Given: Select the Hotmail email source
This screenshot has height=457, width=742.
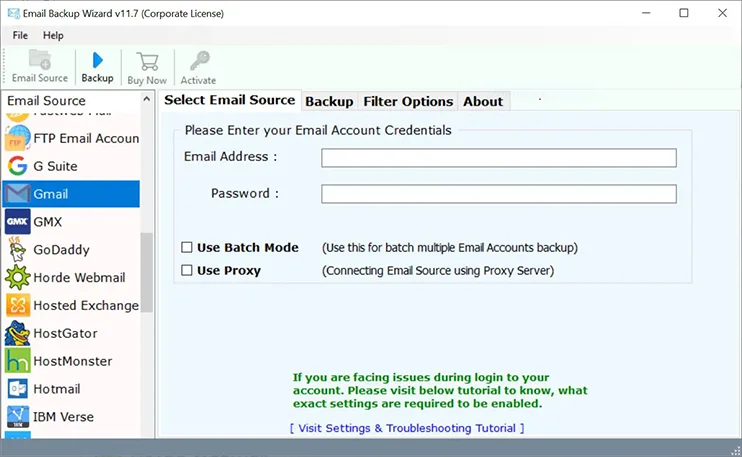Looking at the screenshot, I should [x=56, y=389].
